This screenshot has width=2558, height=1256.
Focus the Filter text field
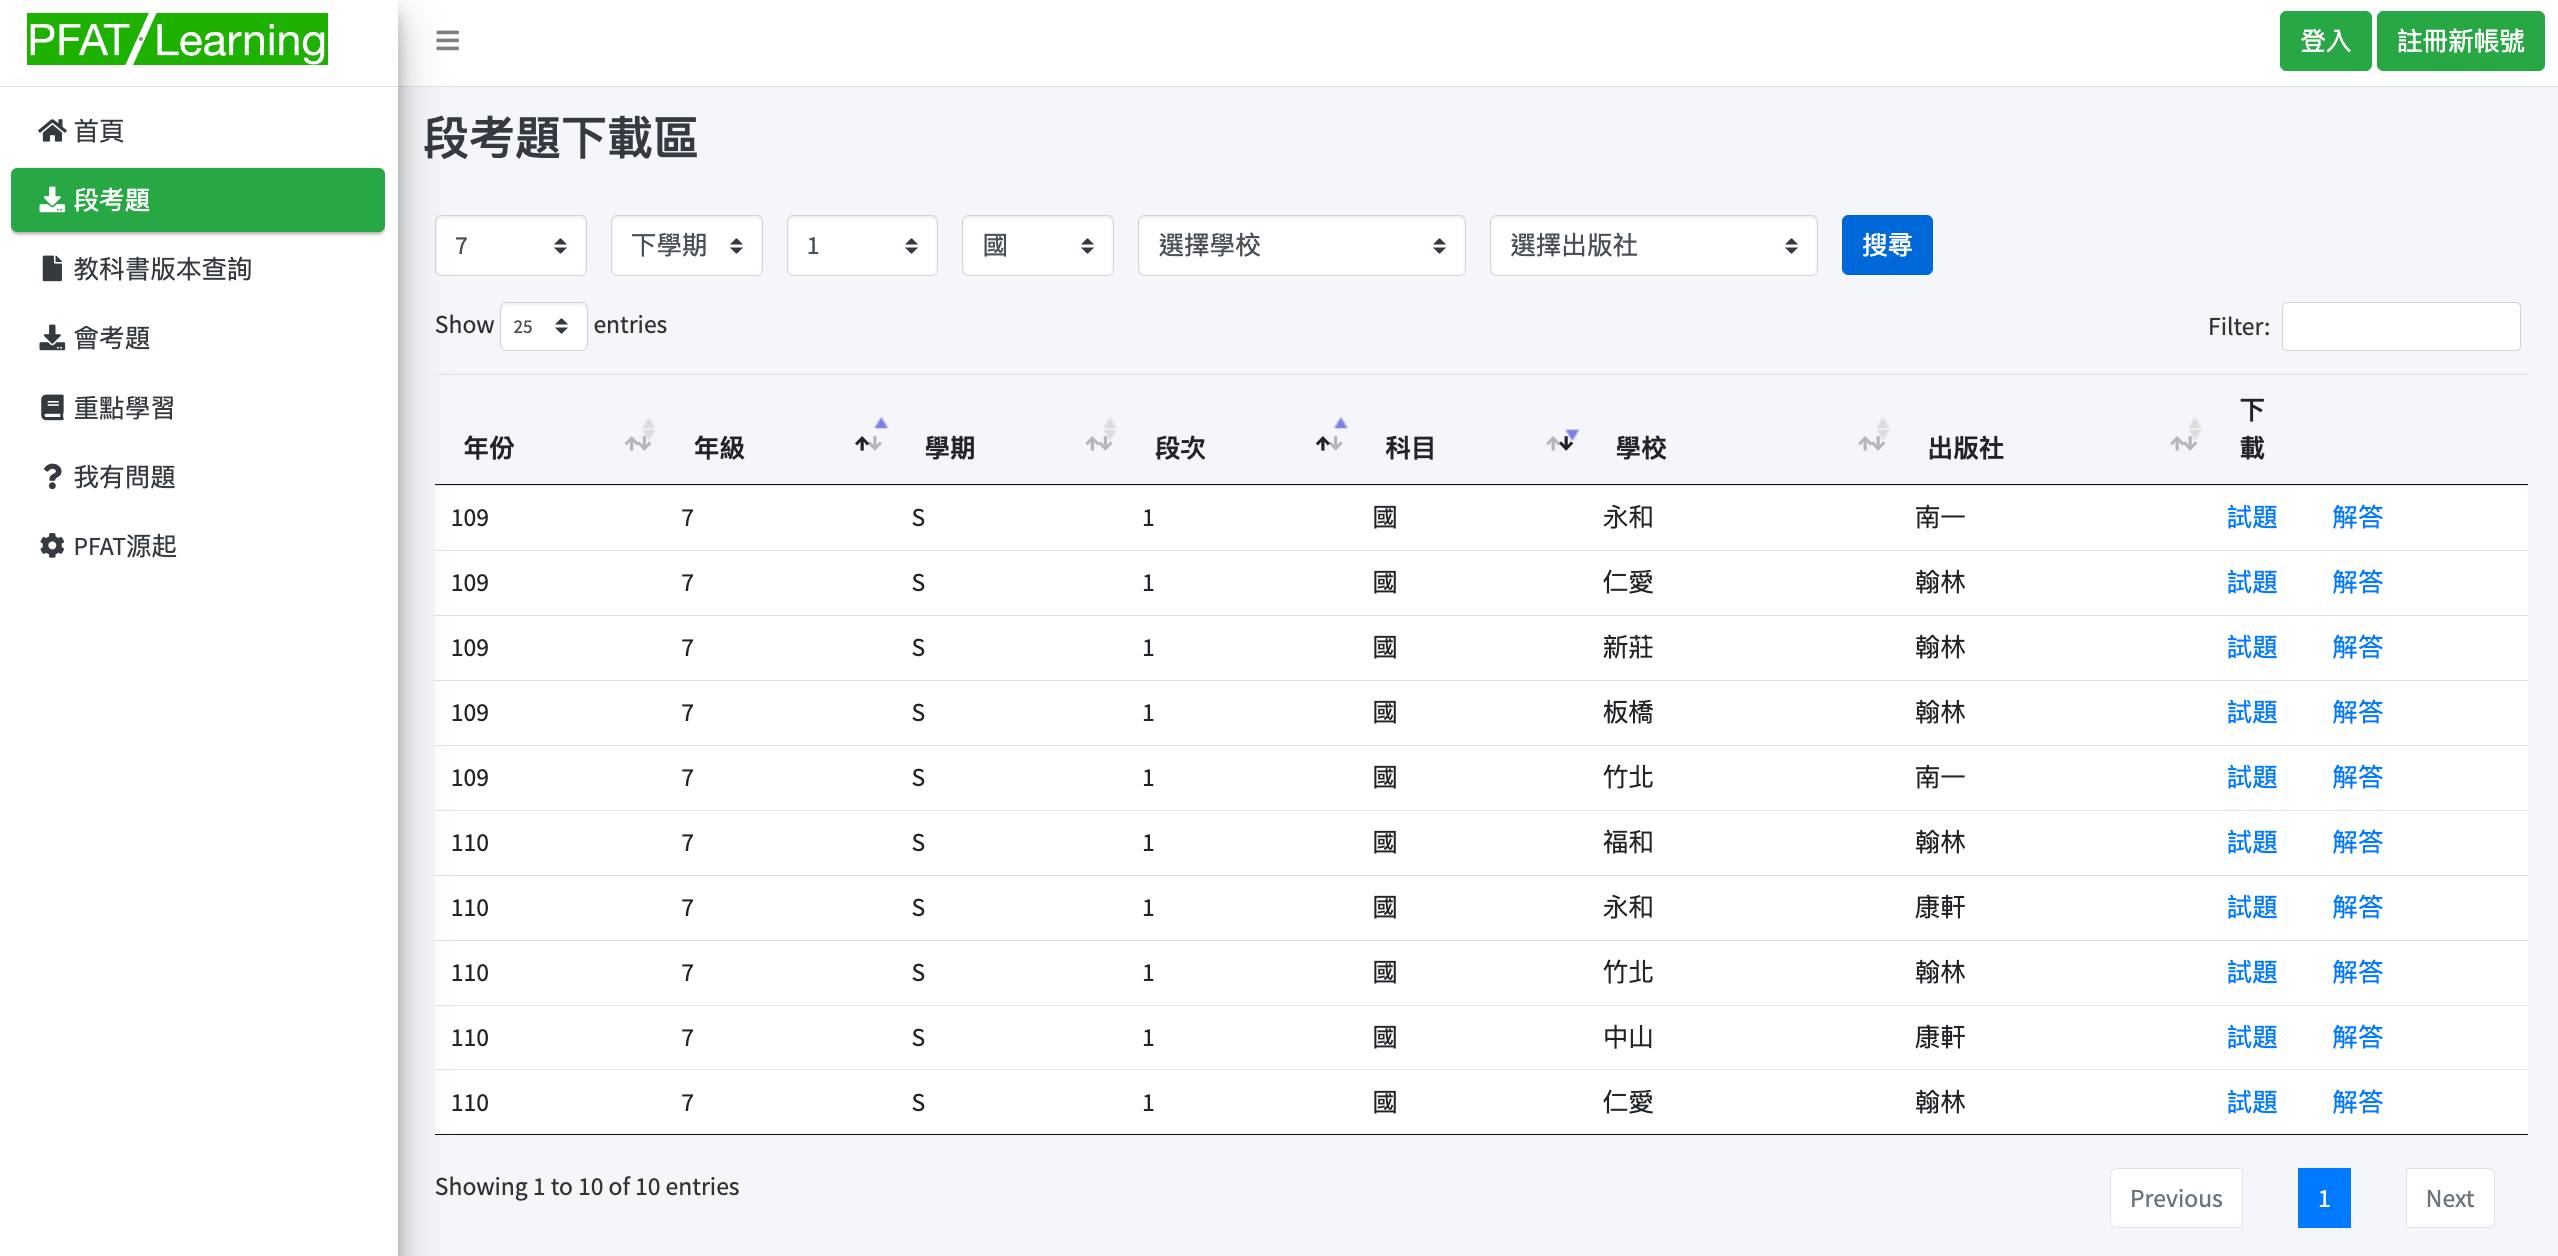coord(2401,326)
